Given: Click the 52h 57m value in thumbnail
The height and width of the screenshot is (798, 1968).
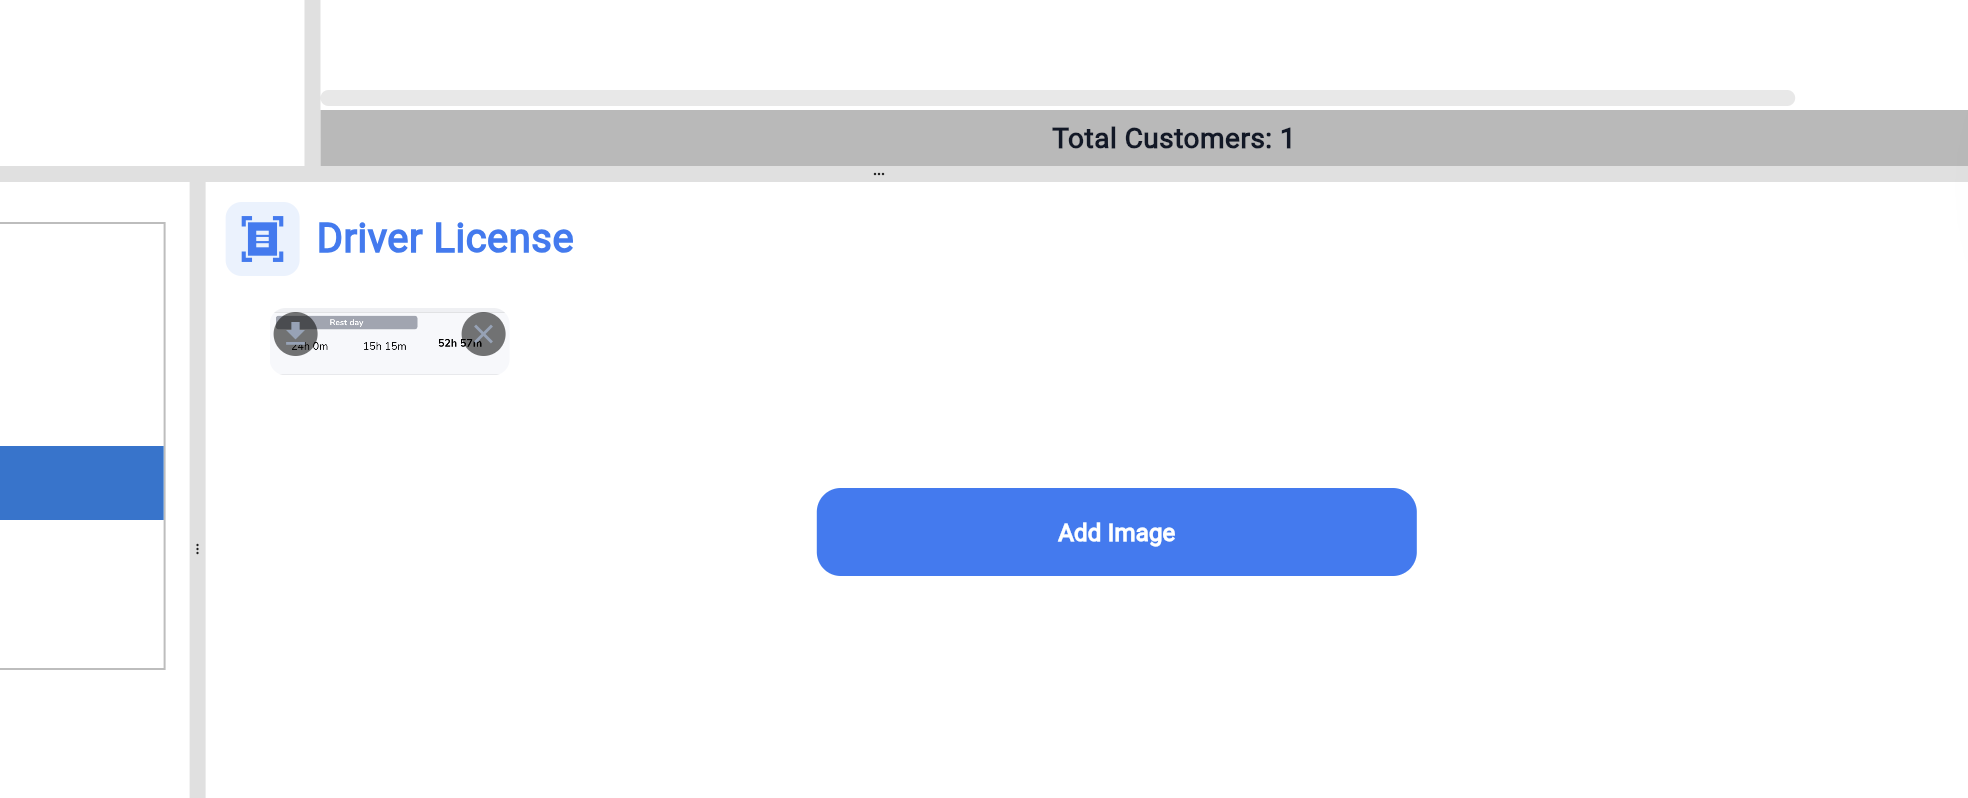Looking at the screenshot, I should [452, 344].
